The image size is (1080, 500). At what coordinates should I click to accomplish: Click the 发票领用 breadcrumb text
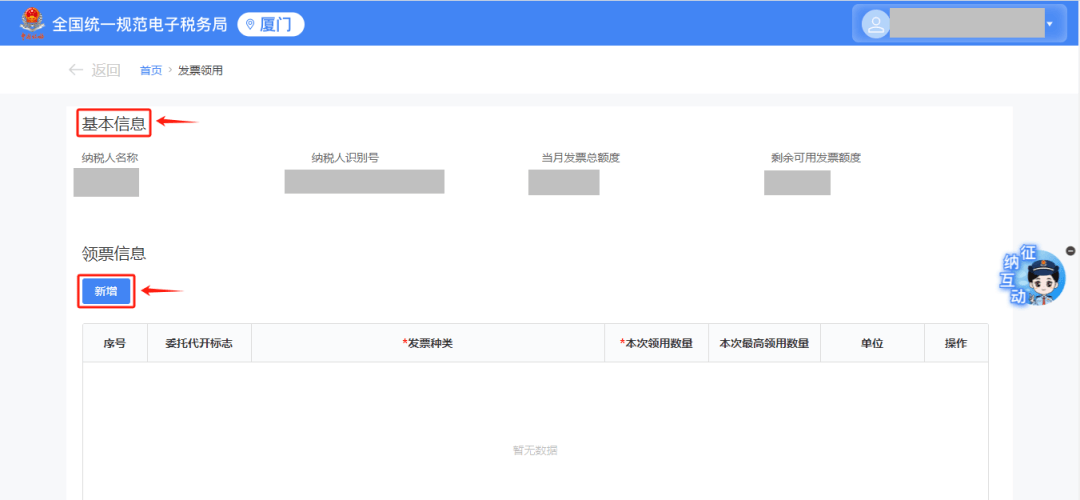(200, 70)
